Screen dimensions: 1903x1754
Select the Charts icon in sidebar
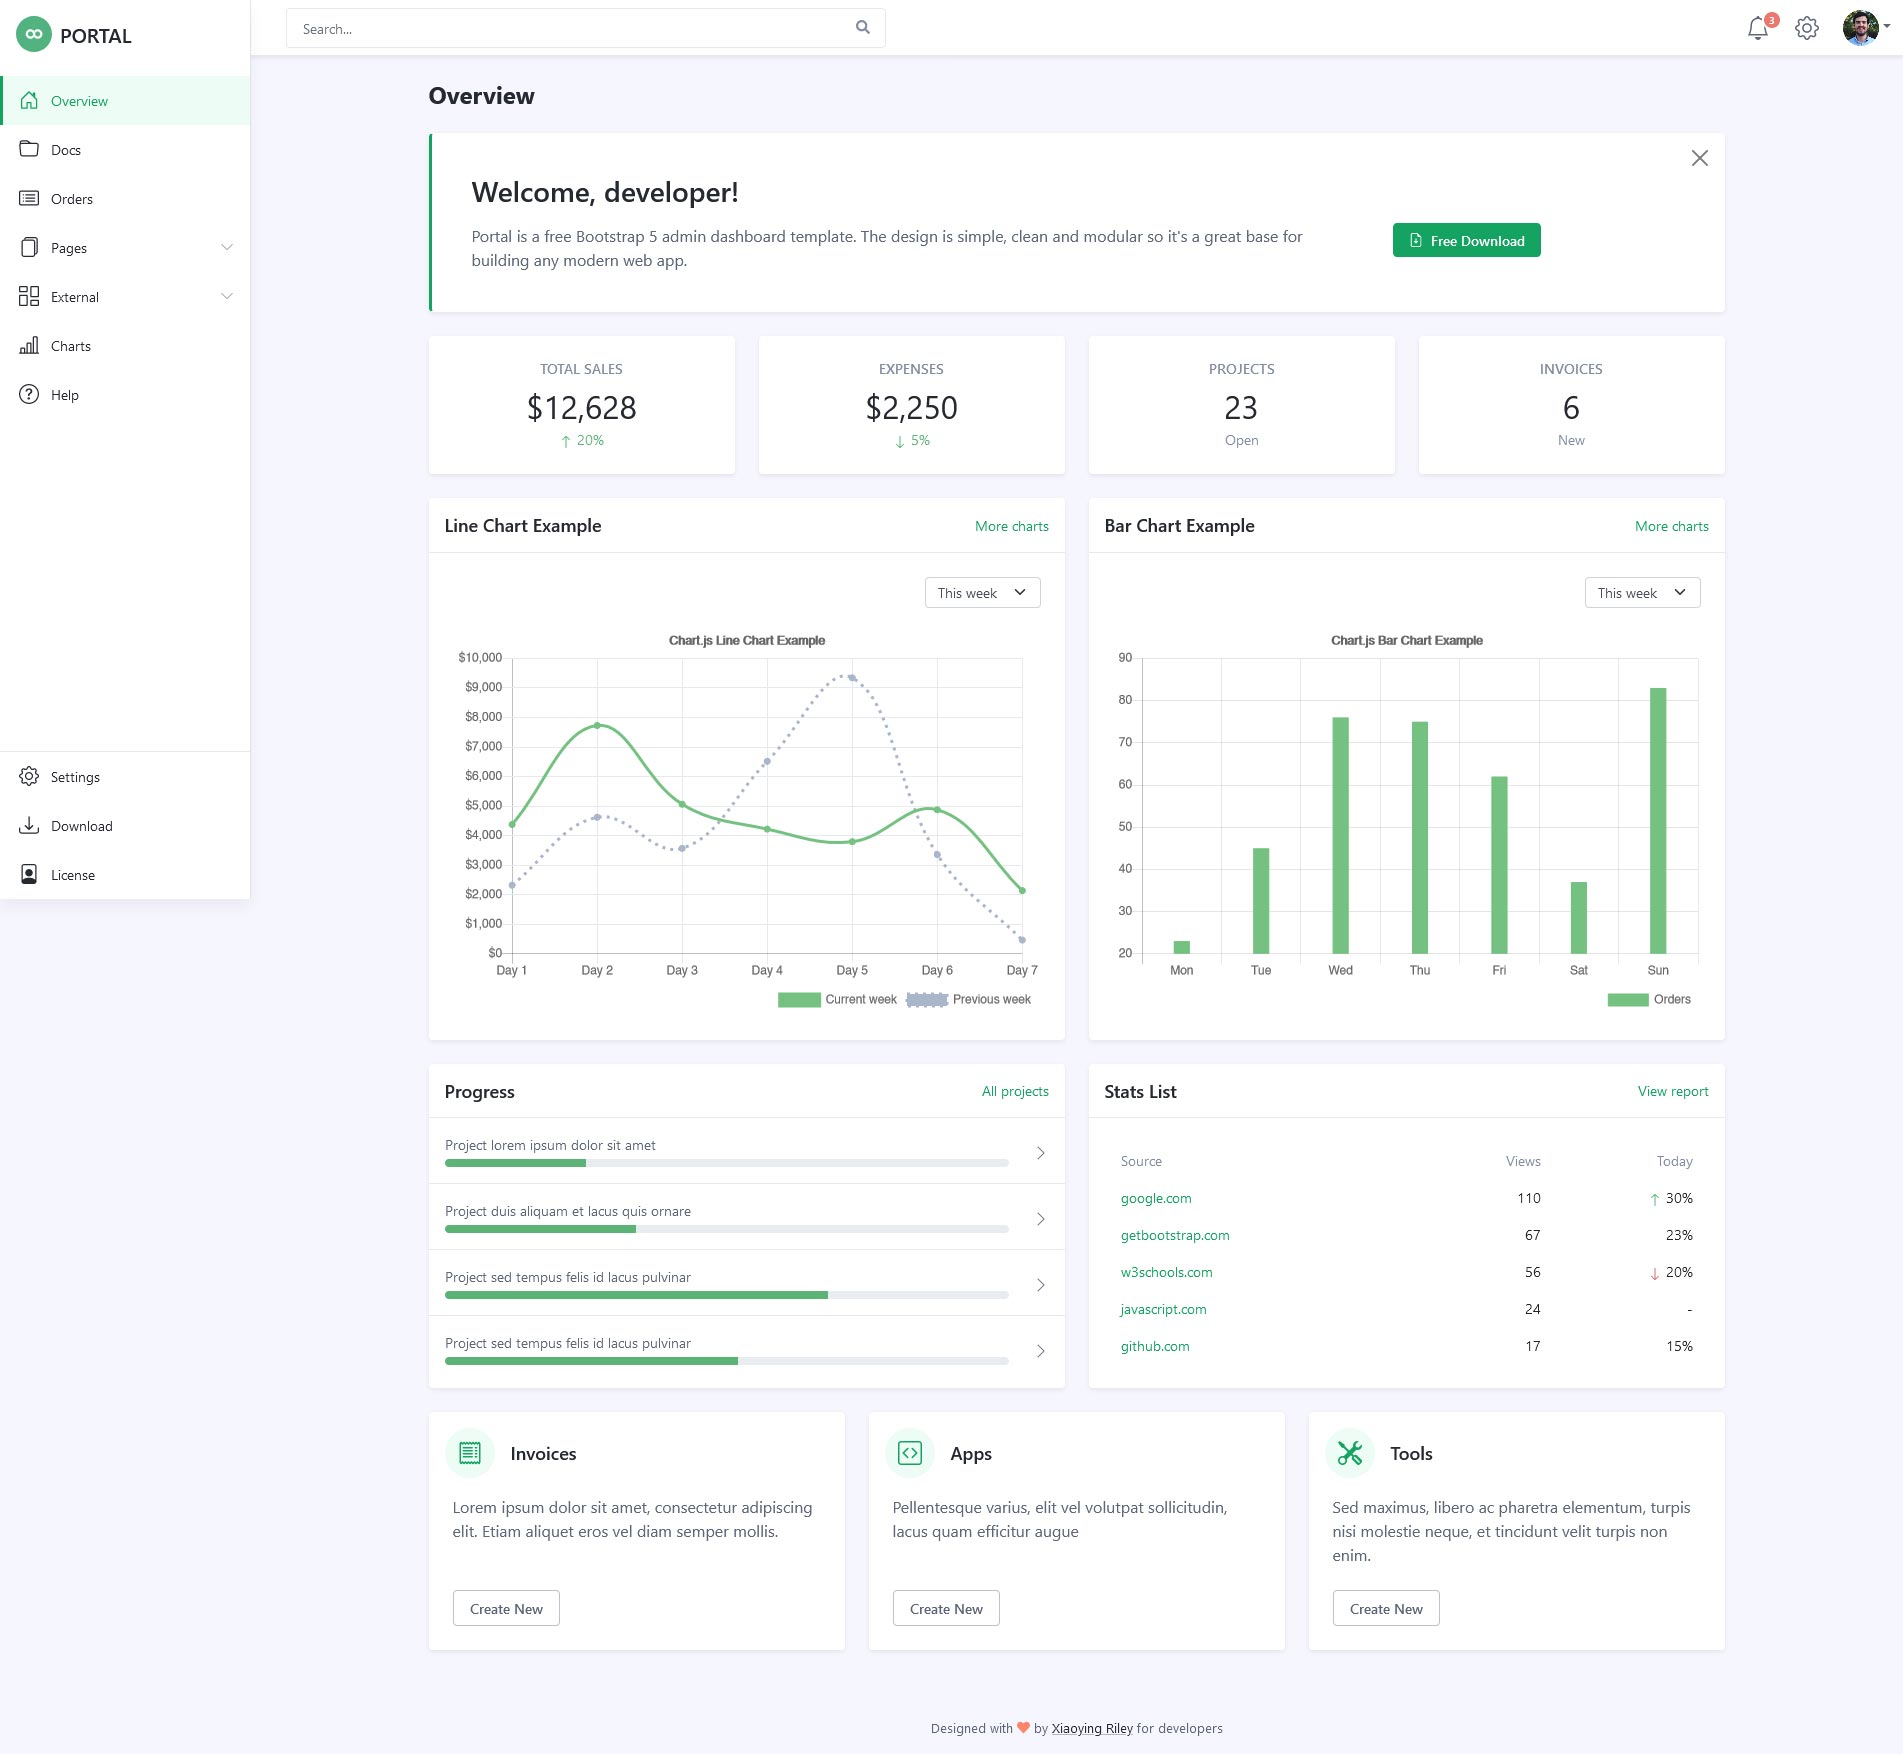30,346
